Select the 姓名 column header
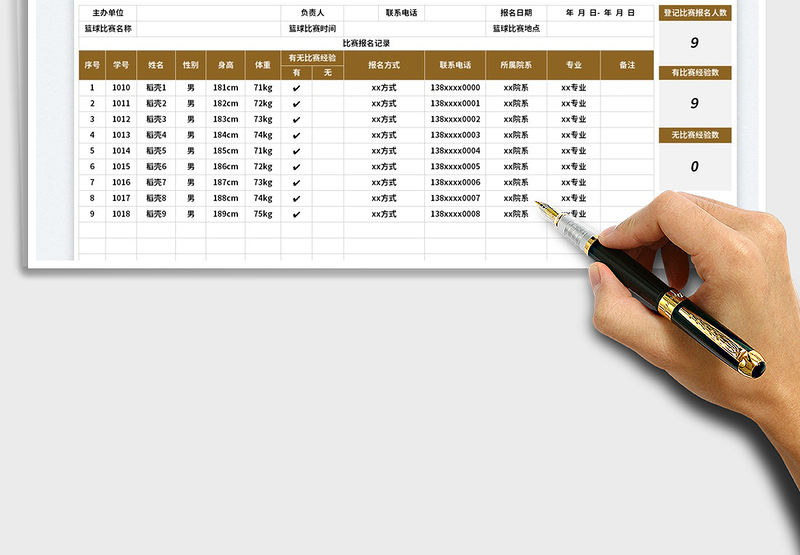Image resolution: width=800 pixels, height=555 pixels. (x=155, y=65)
